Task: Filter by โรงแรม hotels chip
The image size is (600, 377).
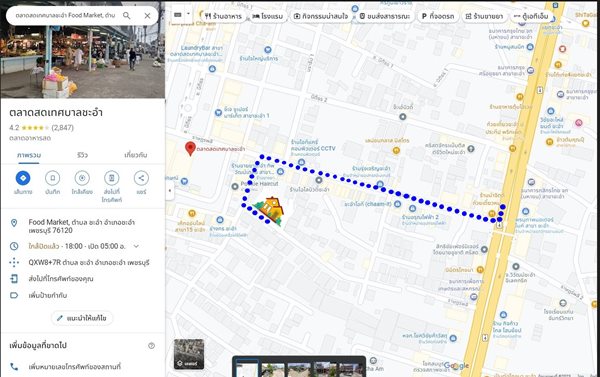Action: [267, 16]
